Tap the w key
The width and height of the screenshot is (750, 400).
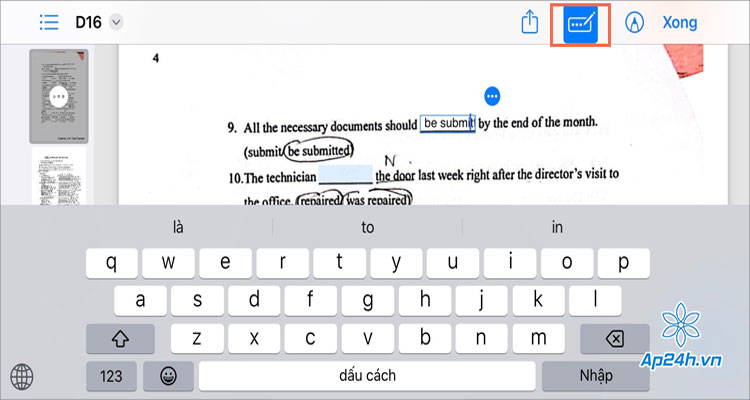pyautogui.click(x=168, y=263)
